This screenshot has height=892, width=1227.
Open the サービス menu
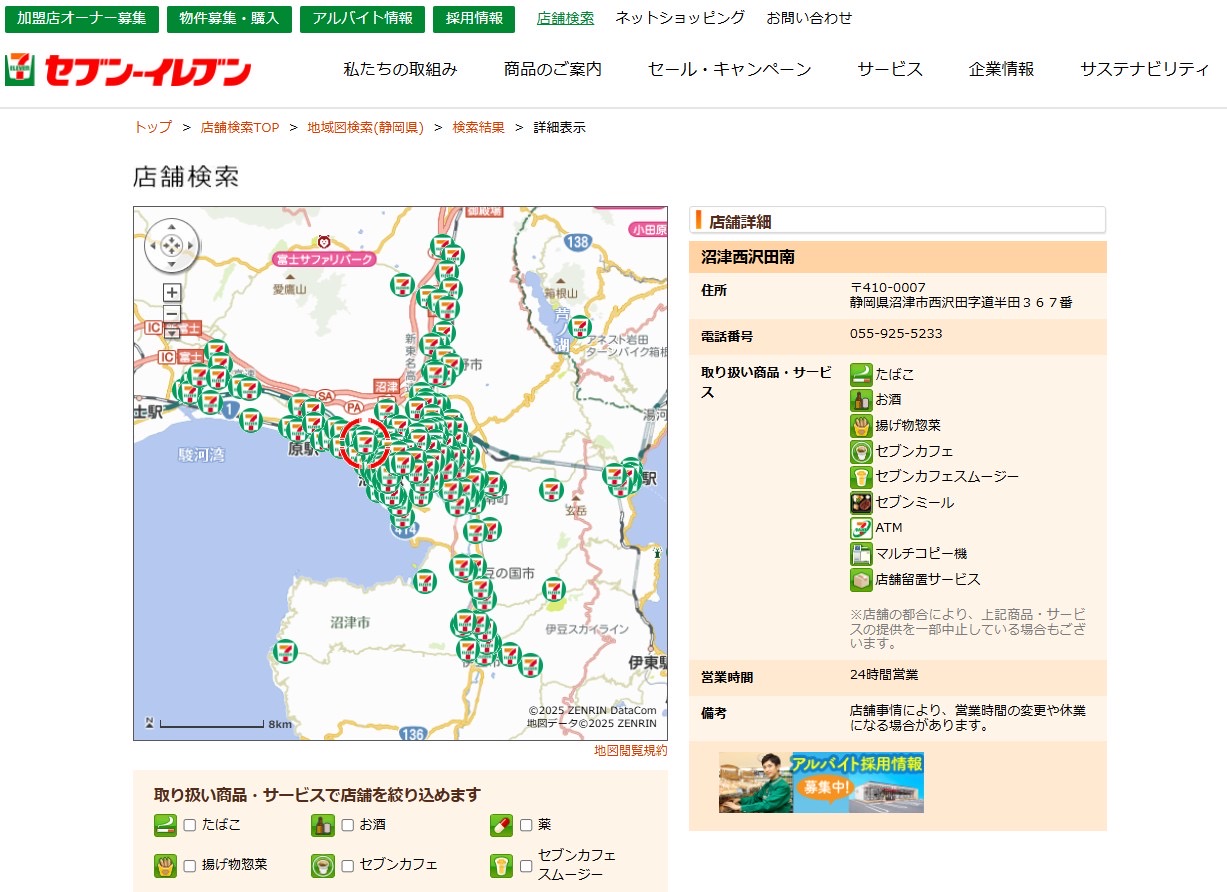[890, 70]
